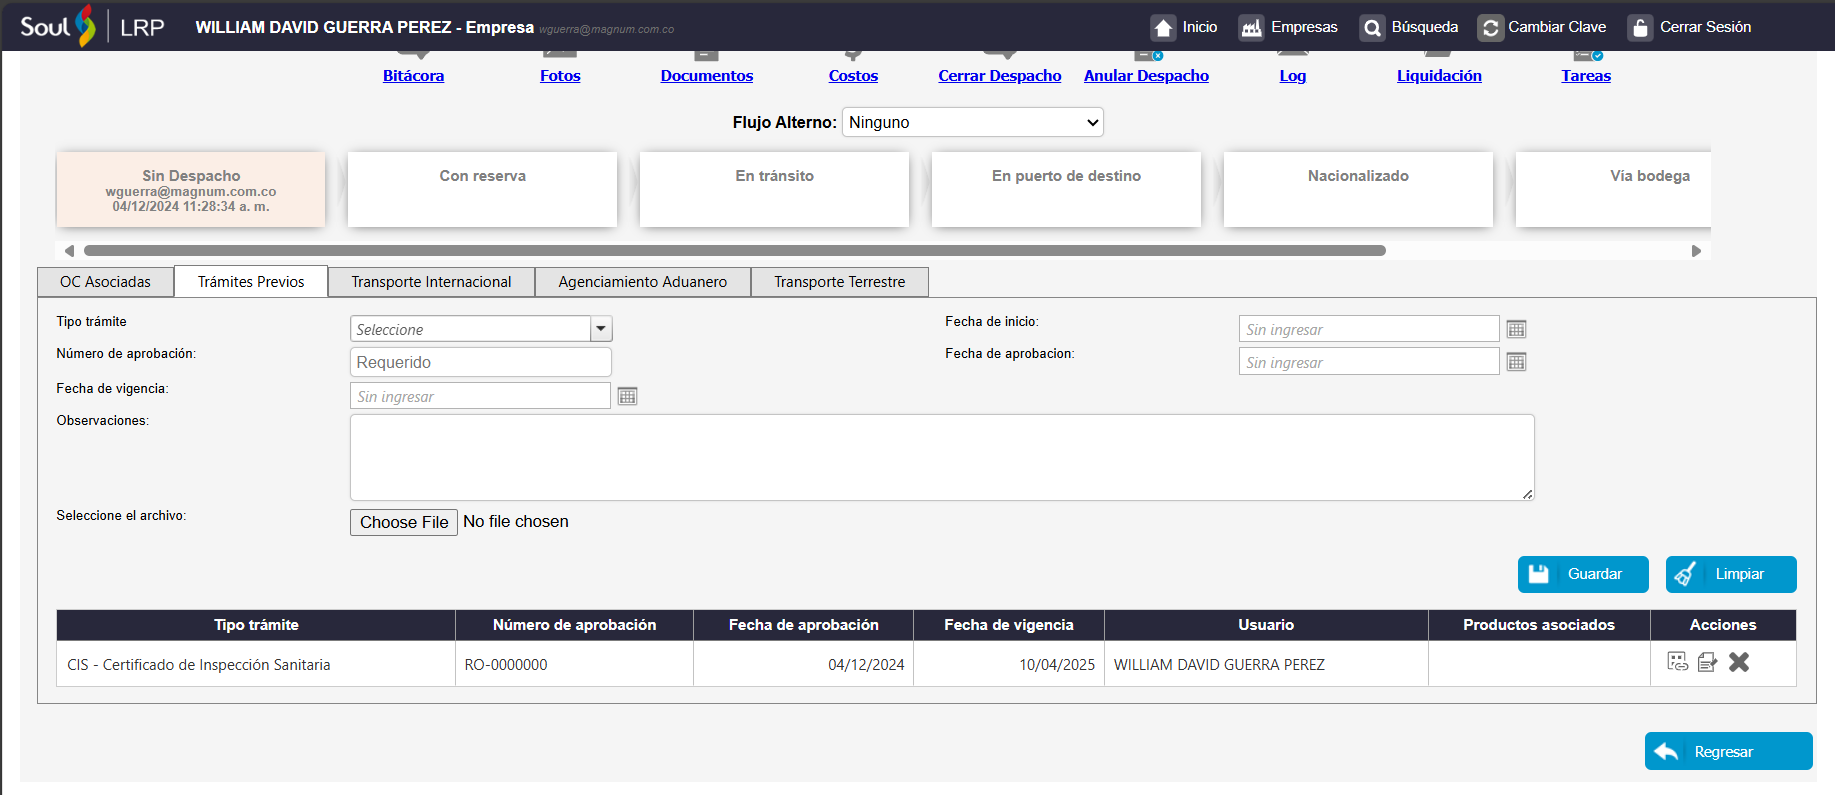Open calendar picker for Fecha de vigencia
Viewport: 1835px width, 795px height.
627,397
